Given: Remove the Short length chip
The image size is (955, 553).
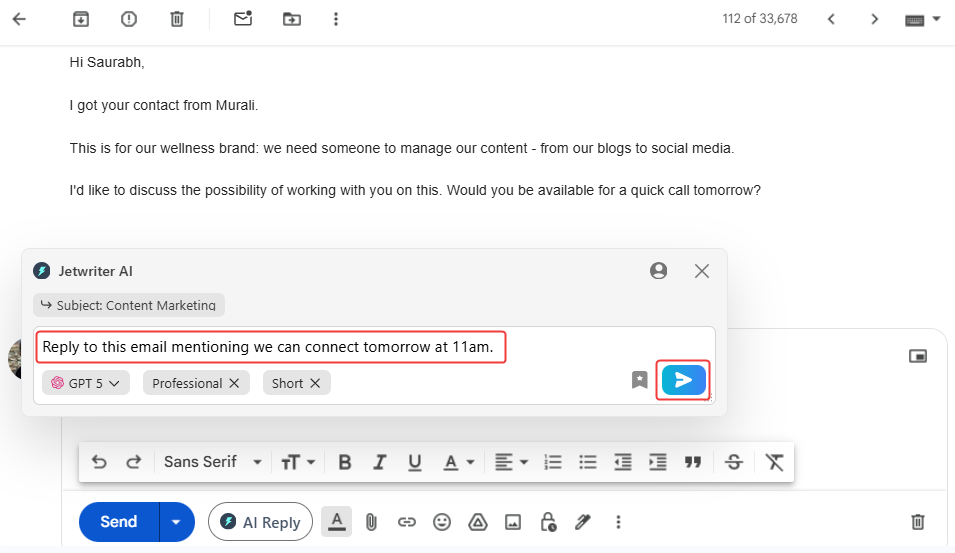Looking at the screenshot, I should (315, 383).
